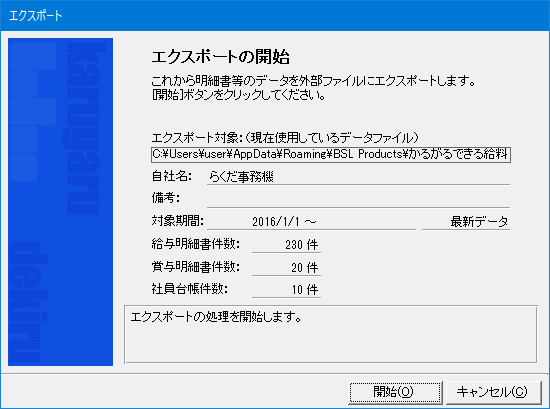
Task: Click the 社員台帳件数 value 10 件
Action: click(x=286, y=289)
